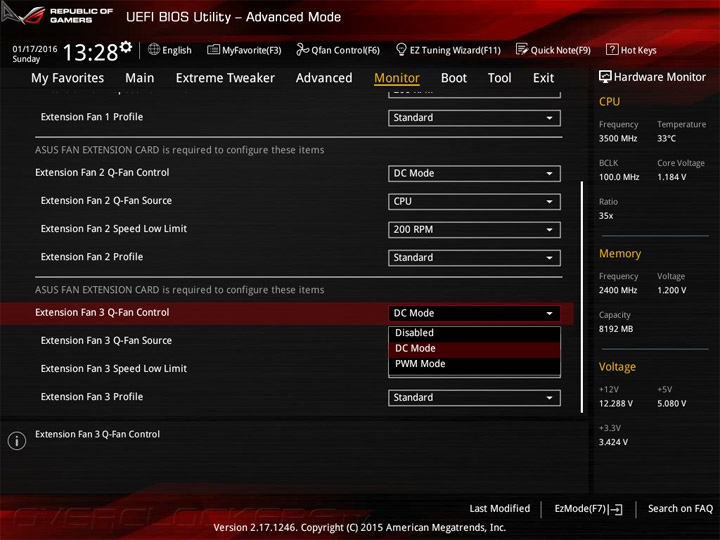Viewport: 720px width, 540px height.
Task: Open Extension Fan 1 Profile dropdown
Action: (x=474, y=118)
